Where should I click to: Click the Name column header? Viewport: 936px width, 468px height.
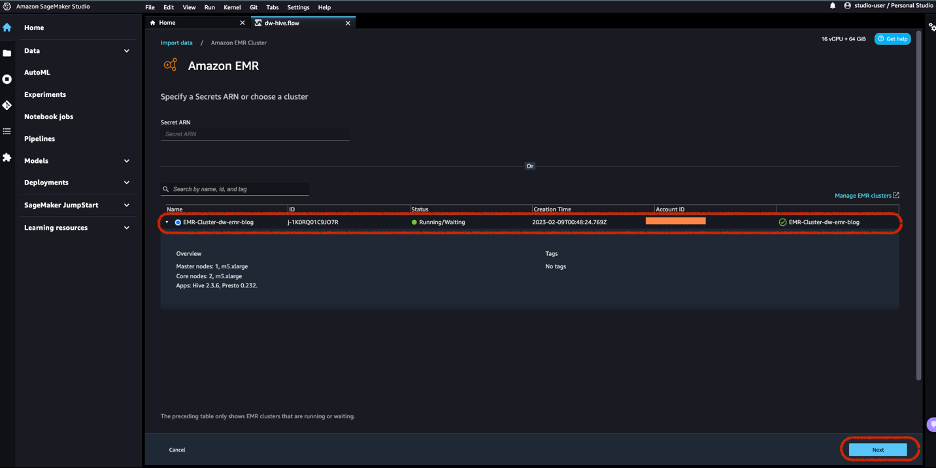pos(174,210)
